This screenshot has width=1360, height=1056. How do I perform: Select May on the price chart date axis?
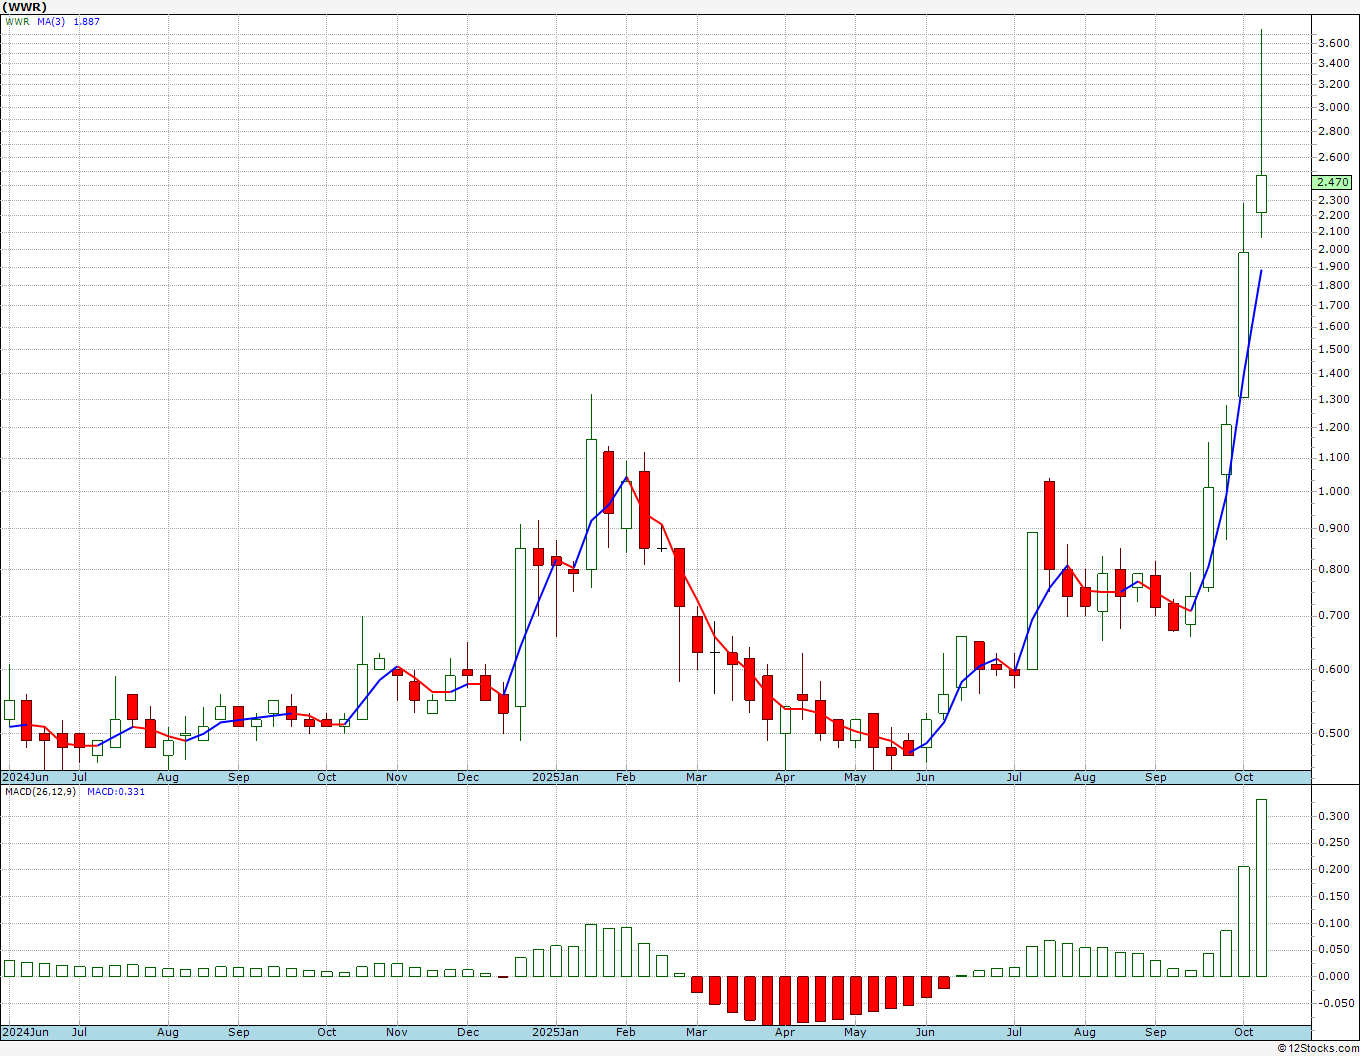(855, 777)
